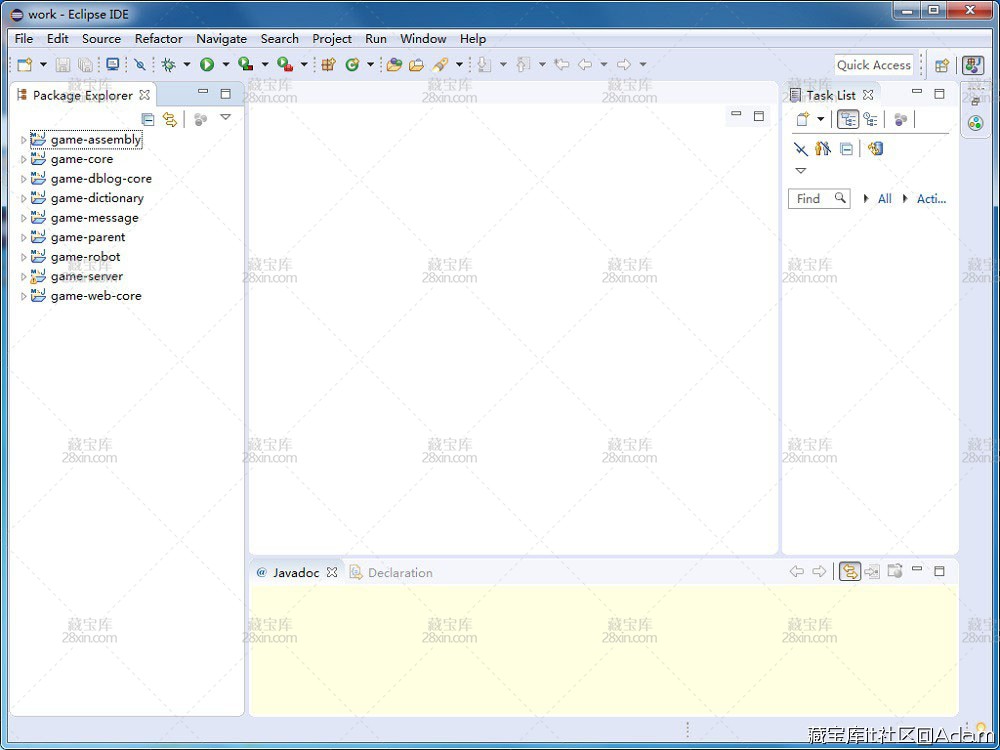Collapse All in the Task List

[x=846, y=149]
